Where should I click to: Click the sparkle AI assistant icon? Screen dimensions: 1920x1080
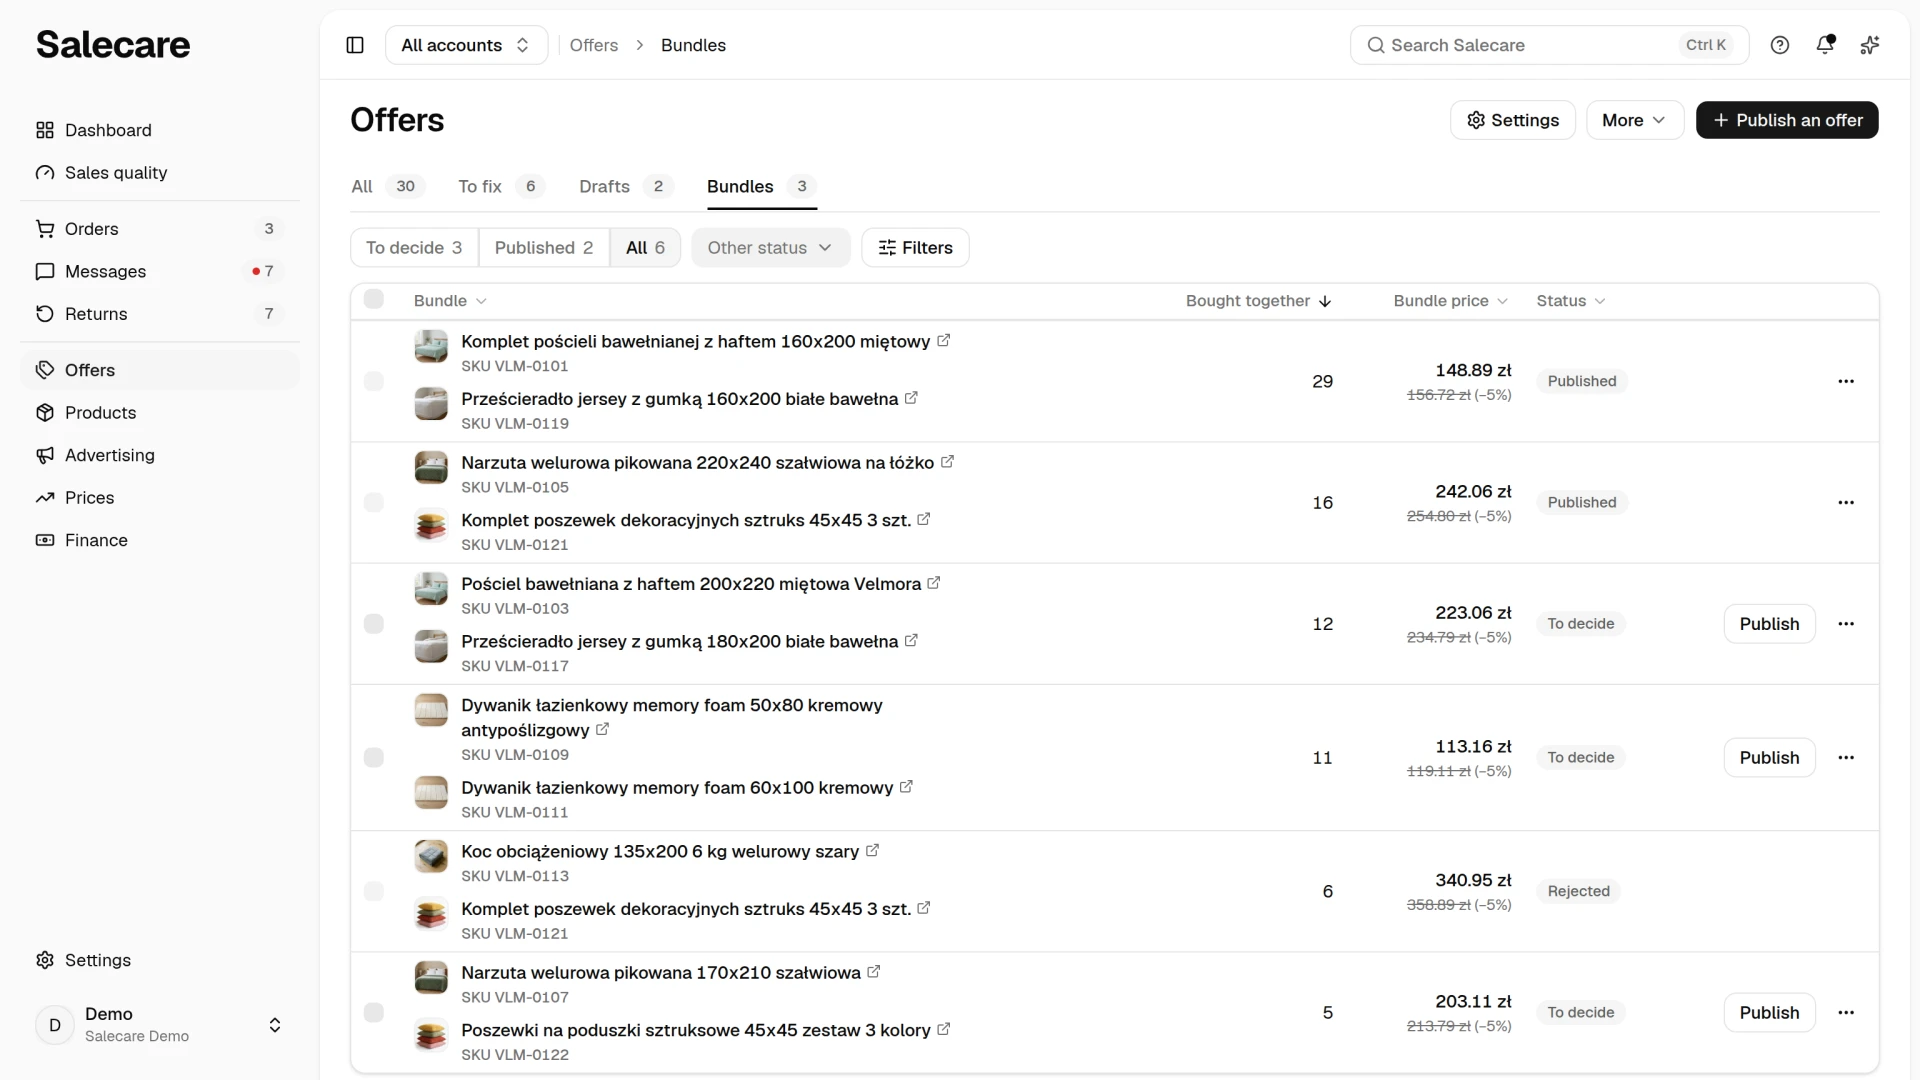point(1870,45)
